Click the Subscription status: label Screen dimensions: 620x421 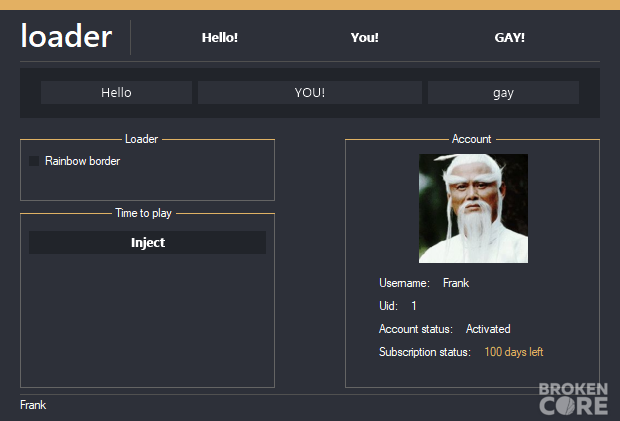click(x=425, y=352)
